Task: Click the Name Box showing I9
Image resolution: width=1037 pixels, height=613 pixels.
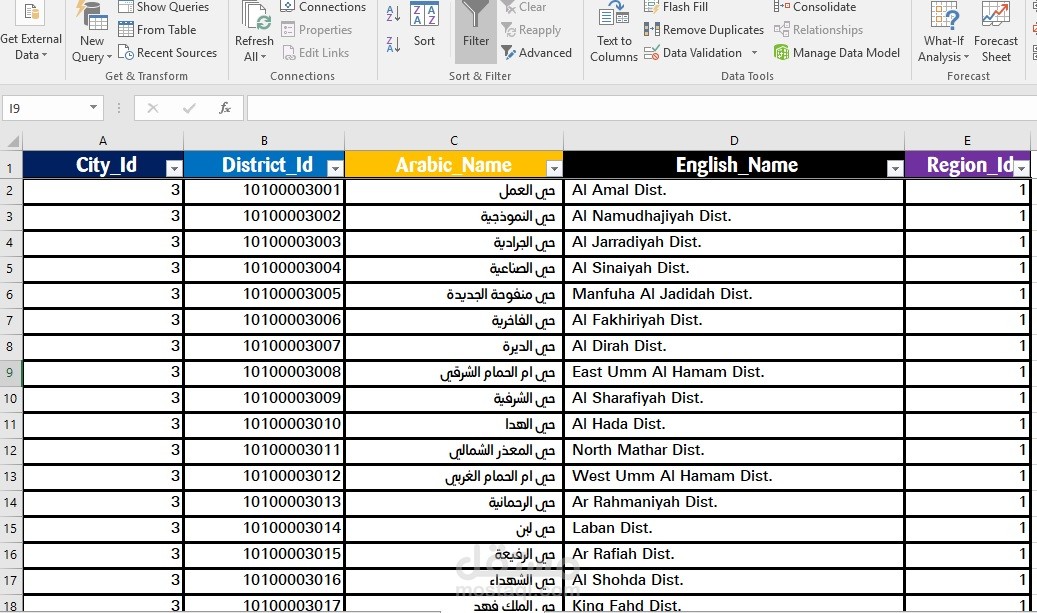Action: pyautogui.click(x=45, y=108)
